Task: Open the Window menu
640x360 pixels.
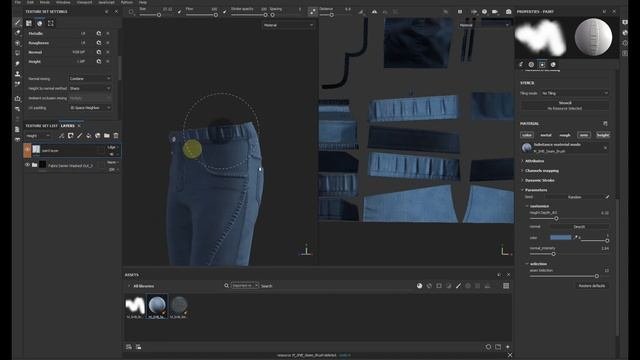Action: pyautogui.click(x=63, y=2)
